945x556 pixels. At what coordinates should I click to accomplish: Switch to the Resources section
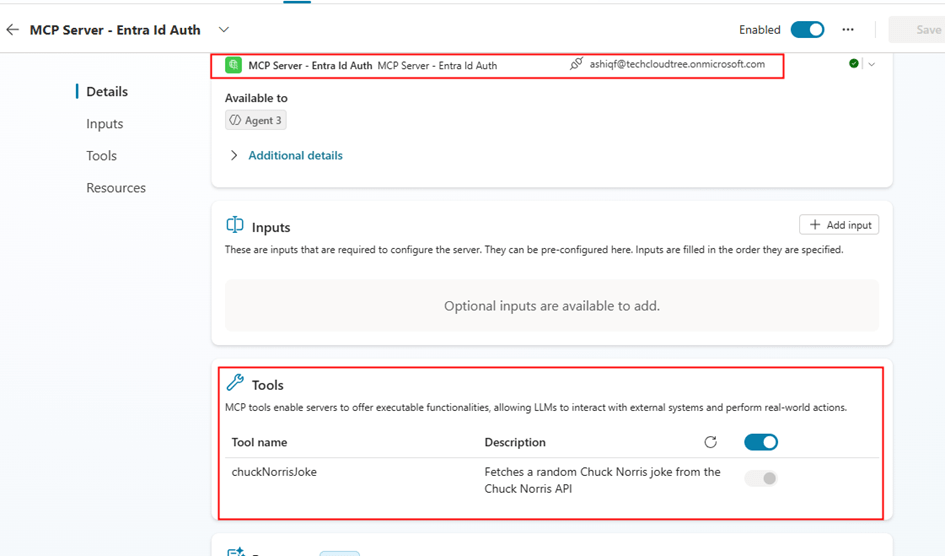(116, 188)
